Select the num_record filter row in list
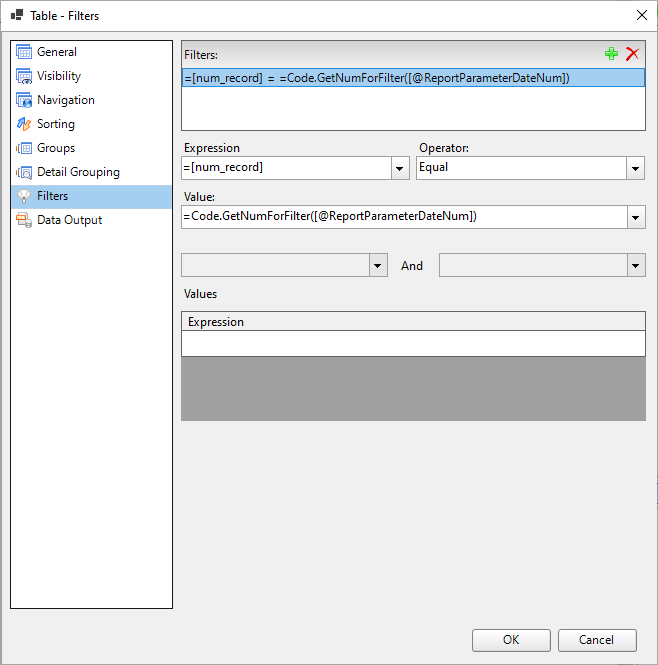The image size is (658, 665). (400, 78)
